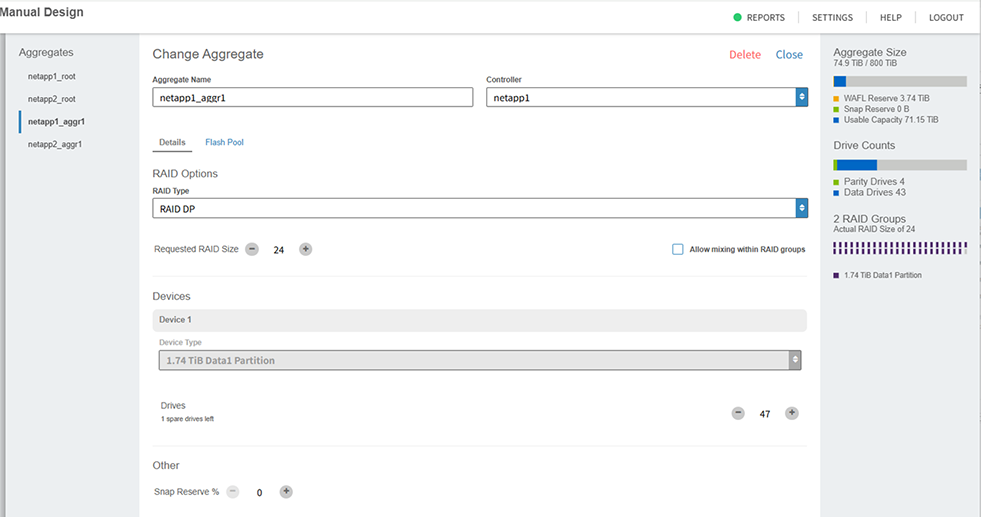Click the Aggregates sidebar heading
Screen dimensions: 981x517
(46, 53)
